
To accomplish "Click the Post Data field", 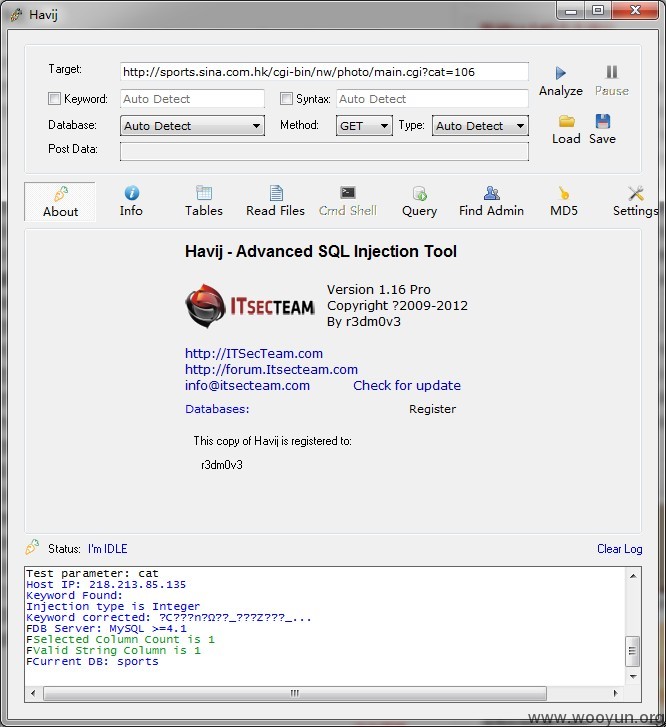I will pyautogui.click(x=324, y=151).
